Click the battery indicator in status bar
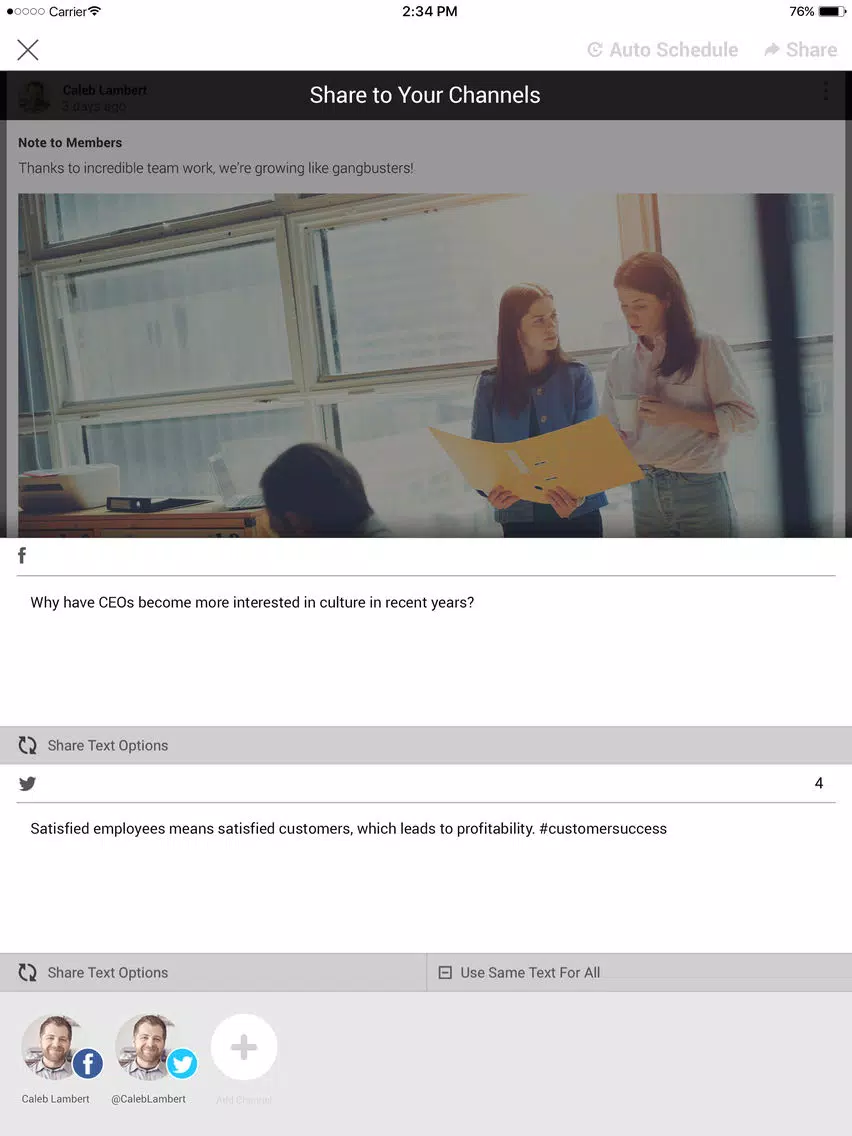 click(x=832, y=12)
